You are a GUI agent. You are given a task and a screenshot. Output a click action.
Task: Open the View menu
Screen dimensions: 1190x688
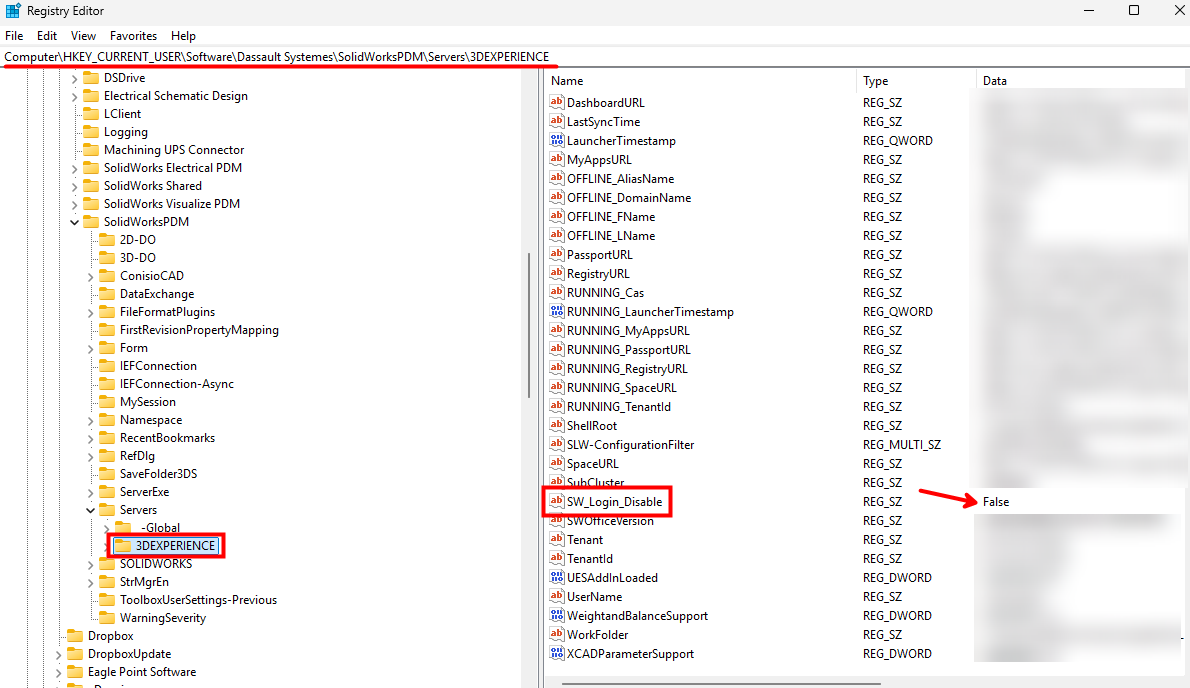coord(82,35)
